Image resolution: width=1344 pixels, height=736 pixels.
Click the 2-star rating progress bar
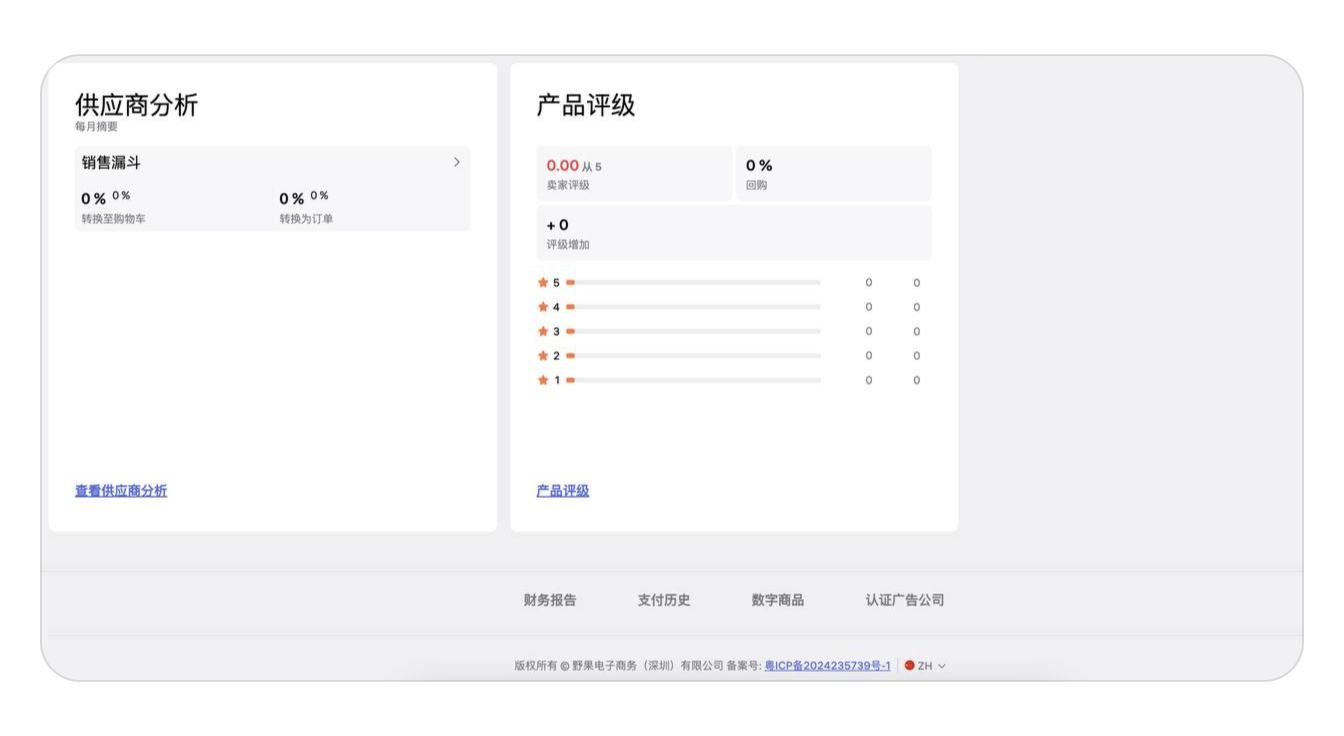693,356
